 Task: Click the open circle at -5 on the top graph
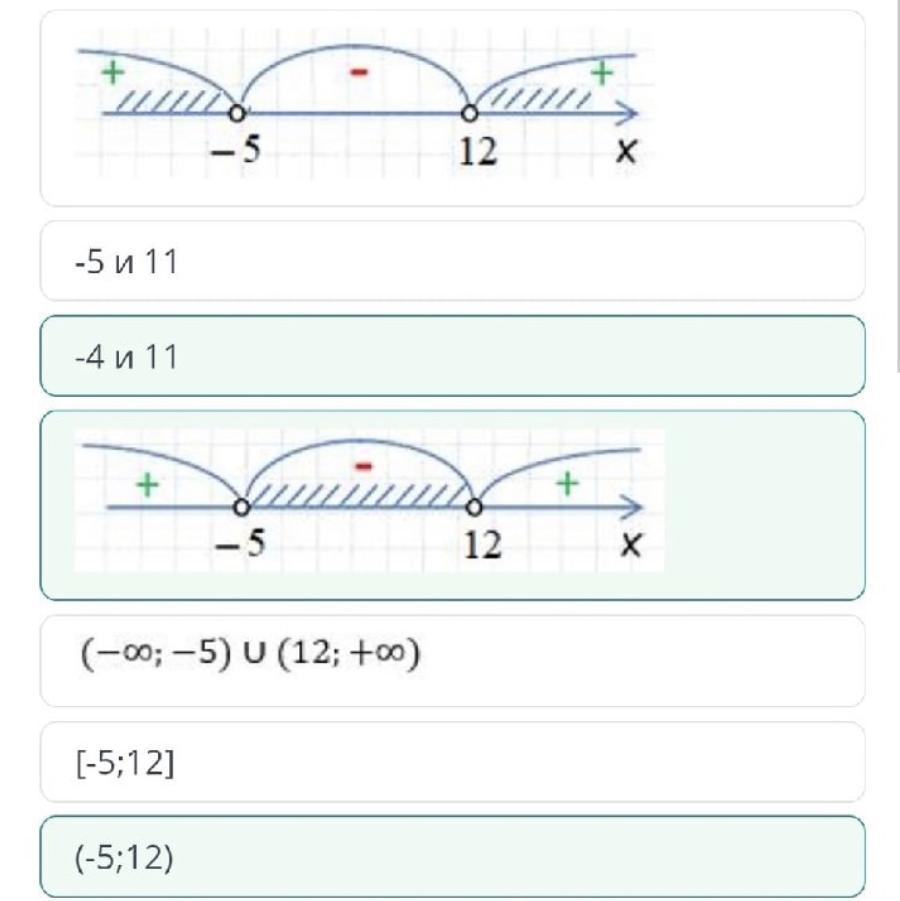[238, 112]
